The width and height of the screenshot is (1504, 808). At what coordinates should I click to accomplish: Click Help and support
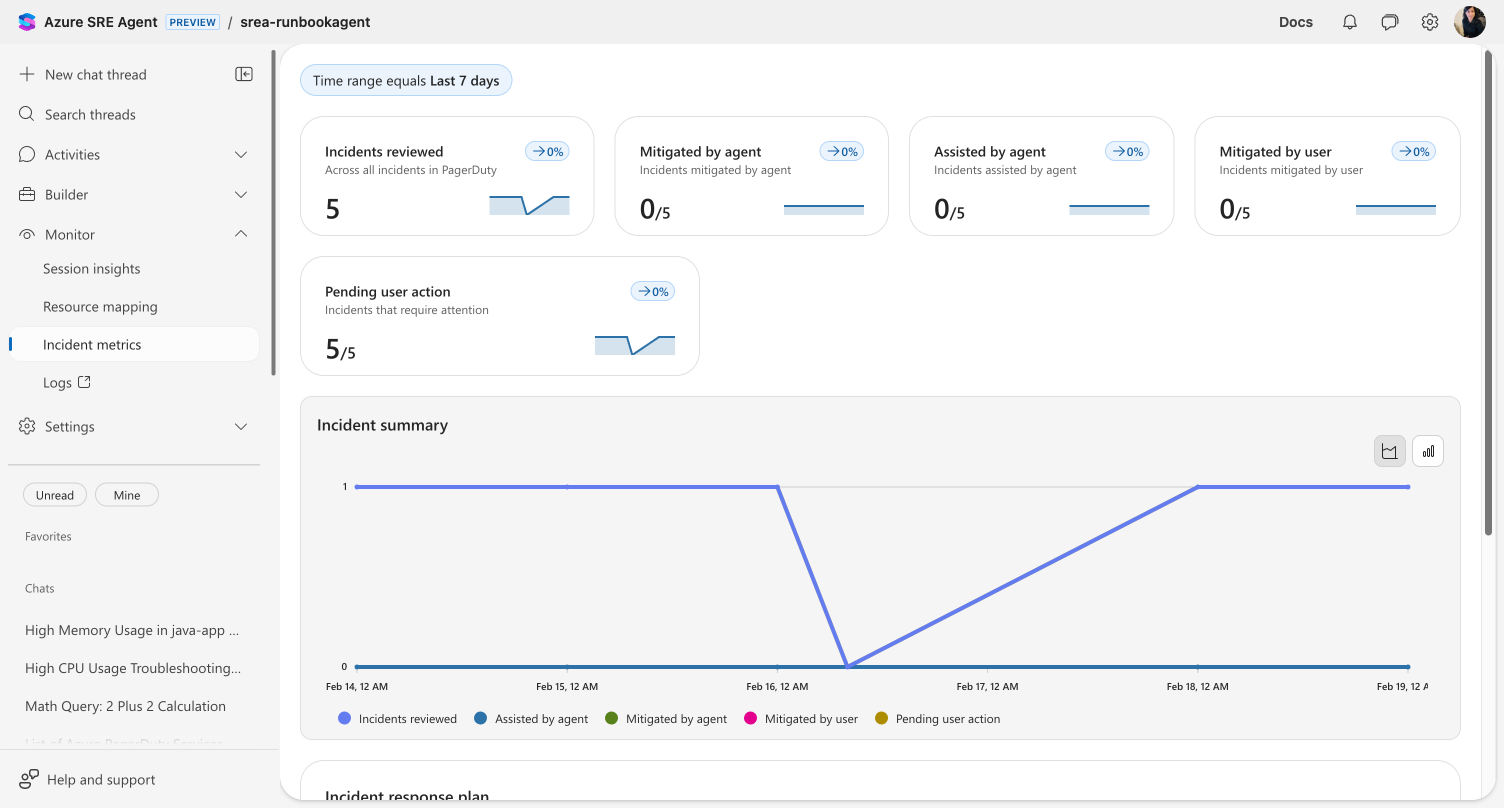click(99, 779)
